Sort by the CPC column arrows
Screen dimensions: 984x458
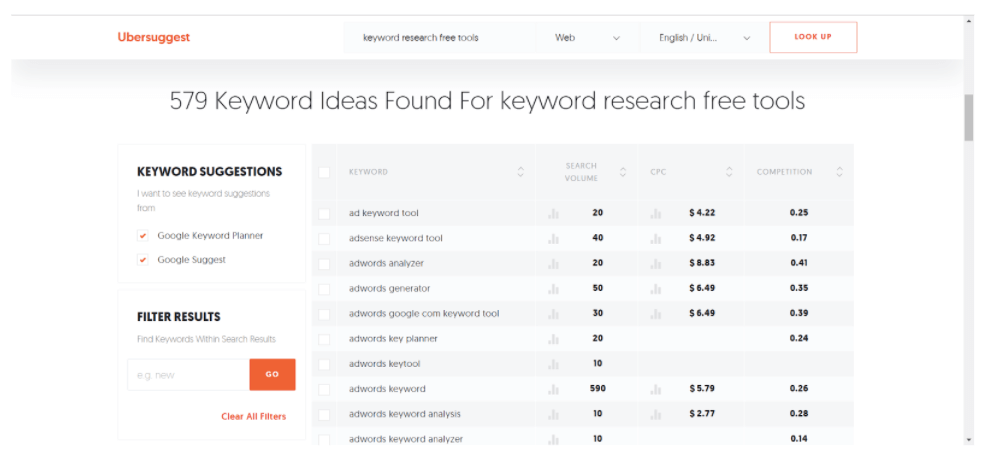[x=729, y=172]
